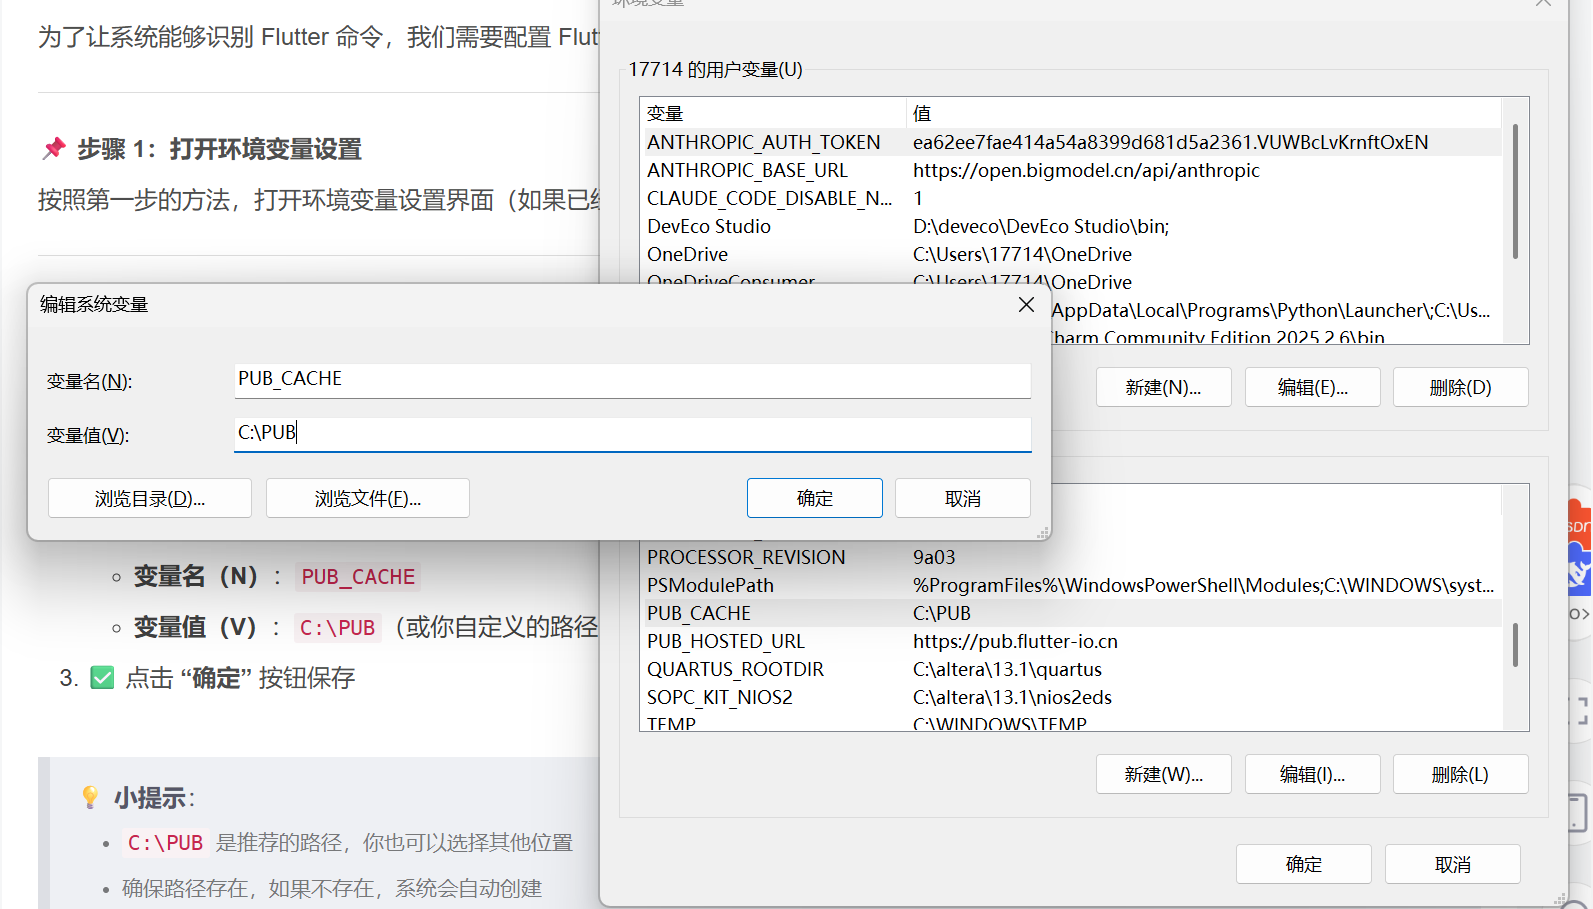Click user variables list vertical scrollbar
This screenshot has width=1593, height=909.
pos(1515,191)
